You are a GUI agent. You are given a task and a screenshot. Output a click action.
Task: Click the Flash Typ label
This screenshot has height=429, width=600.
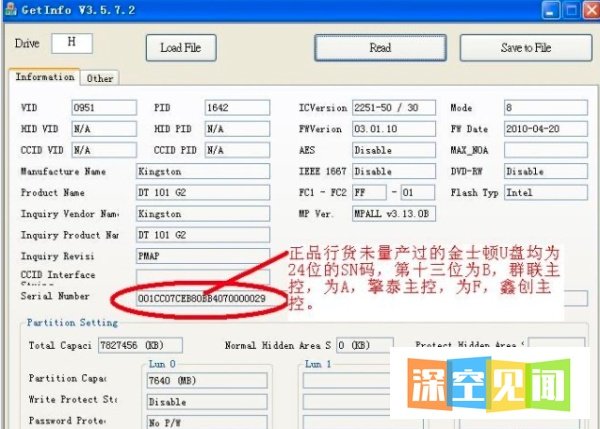pyautogui.click(x=474, y=192)
